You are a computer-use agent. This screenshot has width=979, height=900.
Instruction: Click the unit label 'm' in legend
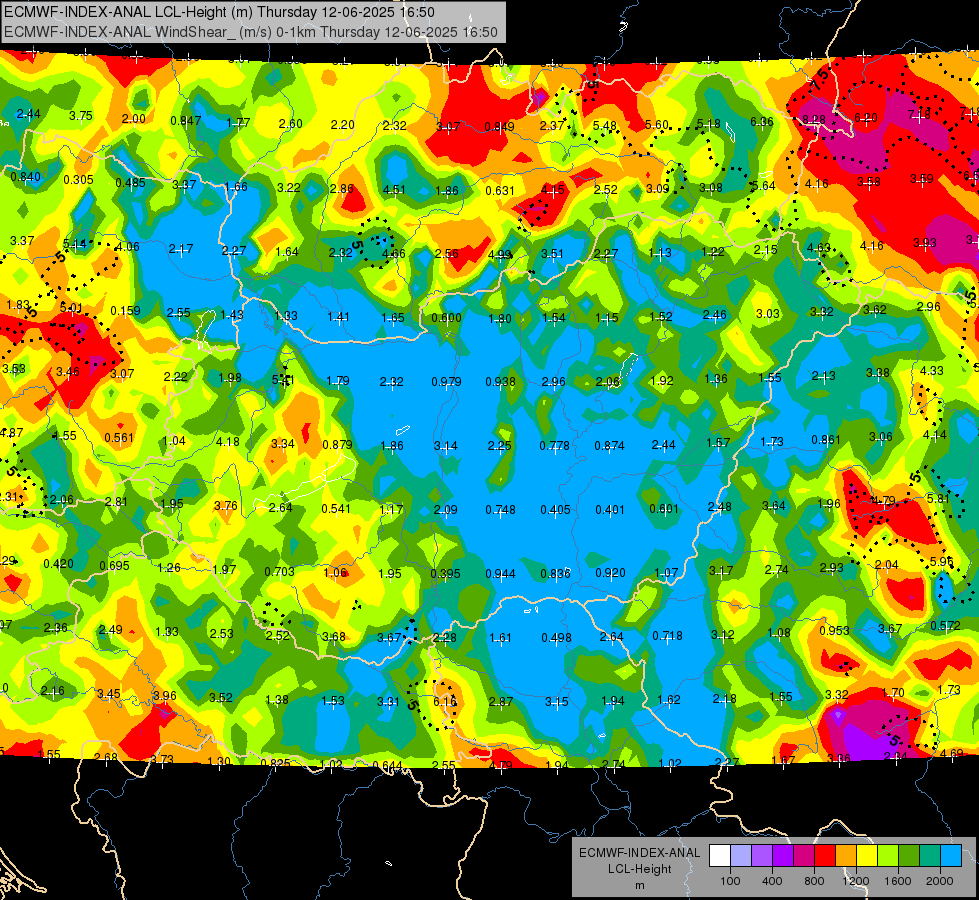click(640, 886)
